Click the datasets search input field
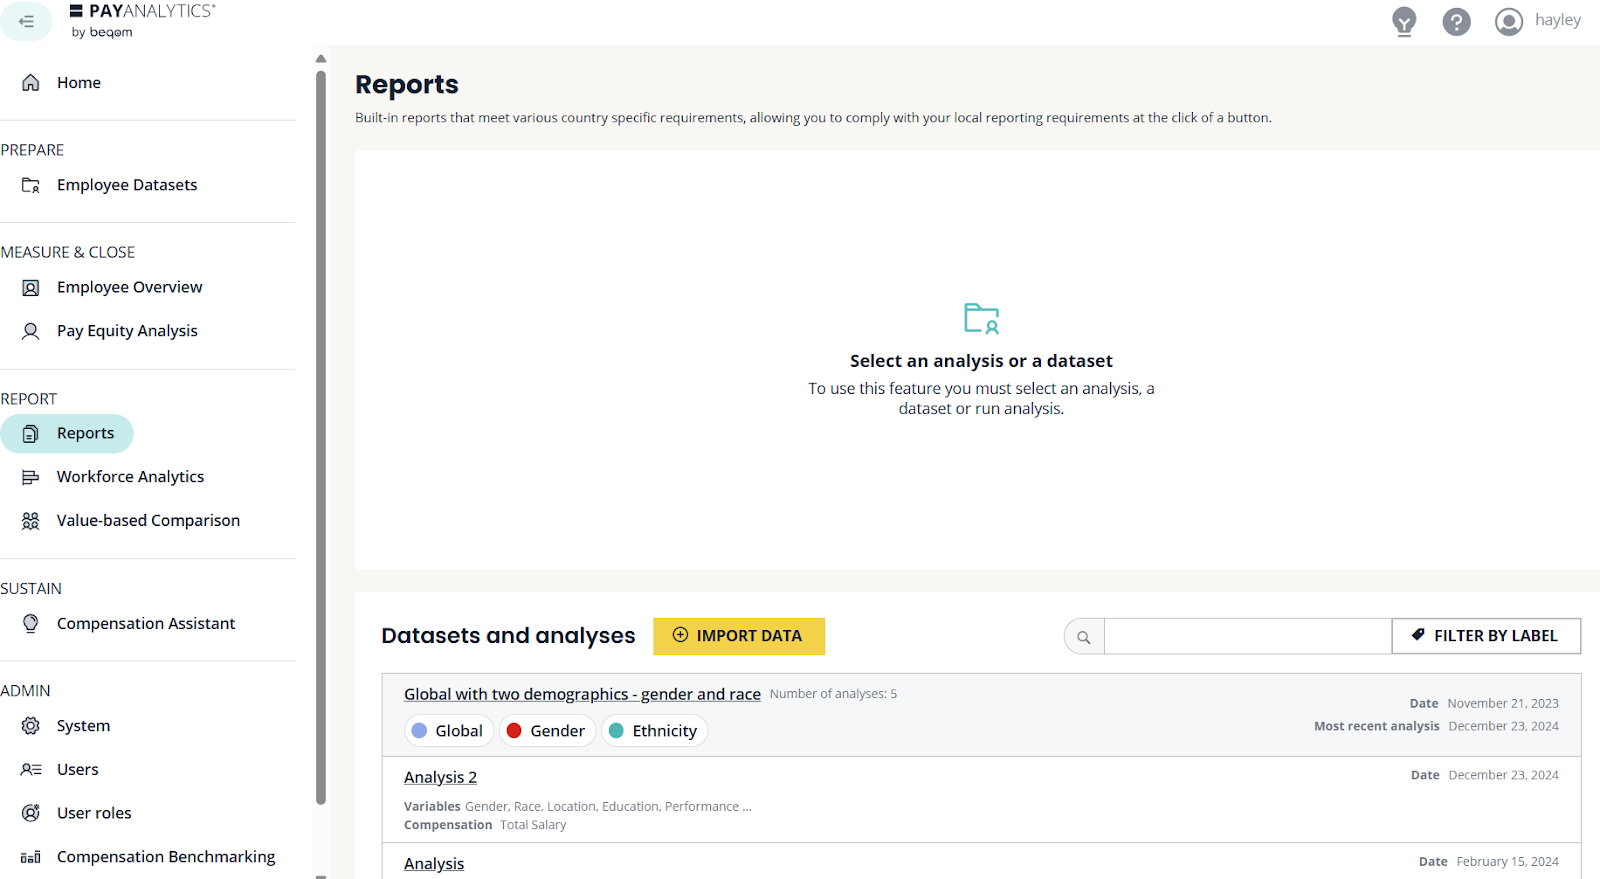The image size is (1600, 879). [1246, 636]
